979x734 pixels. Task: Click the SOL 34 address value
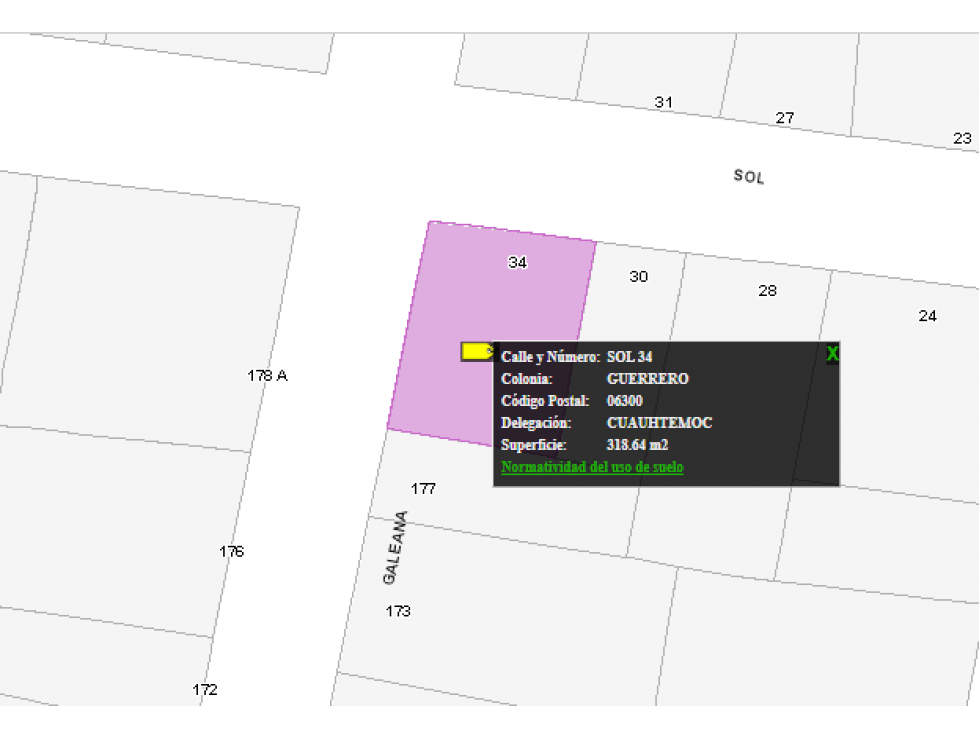tap(629, 357)
